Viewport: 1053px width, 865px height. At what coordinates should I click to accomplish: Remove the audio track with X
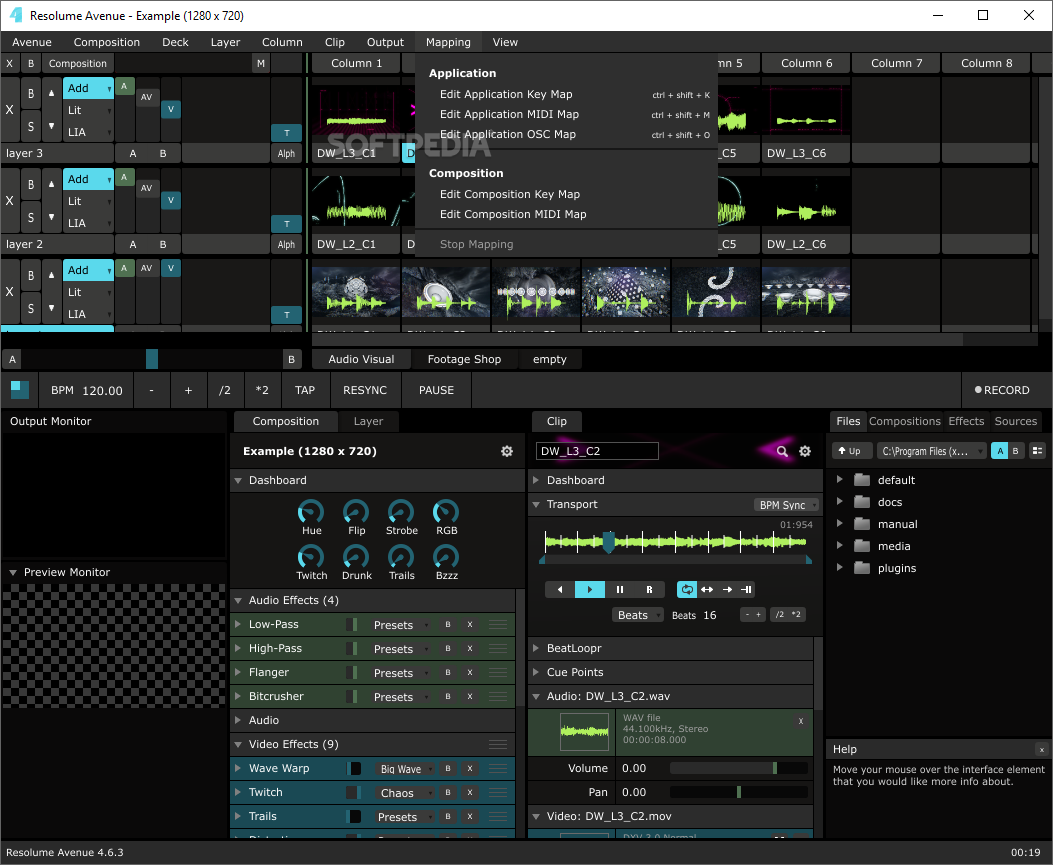(800, 721)
